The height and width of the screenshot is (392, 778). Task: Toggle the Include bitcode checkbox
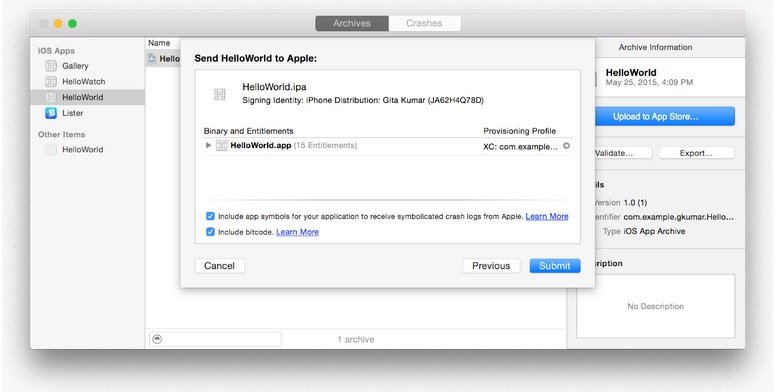pos(210,232)
